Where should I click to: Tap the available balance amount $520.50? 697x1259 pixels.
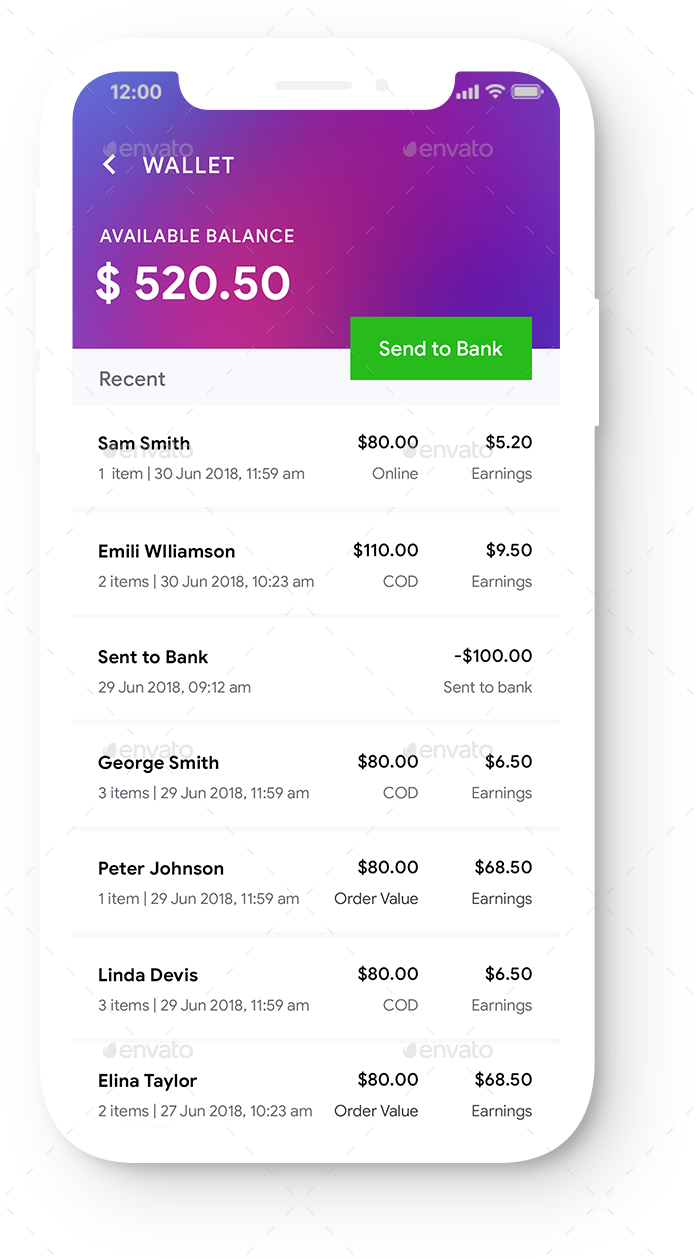point(194,283)
